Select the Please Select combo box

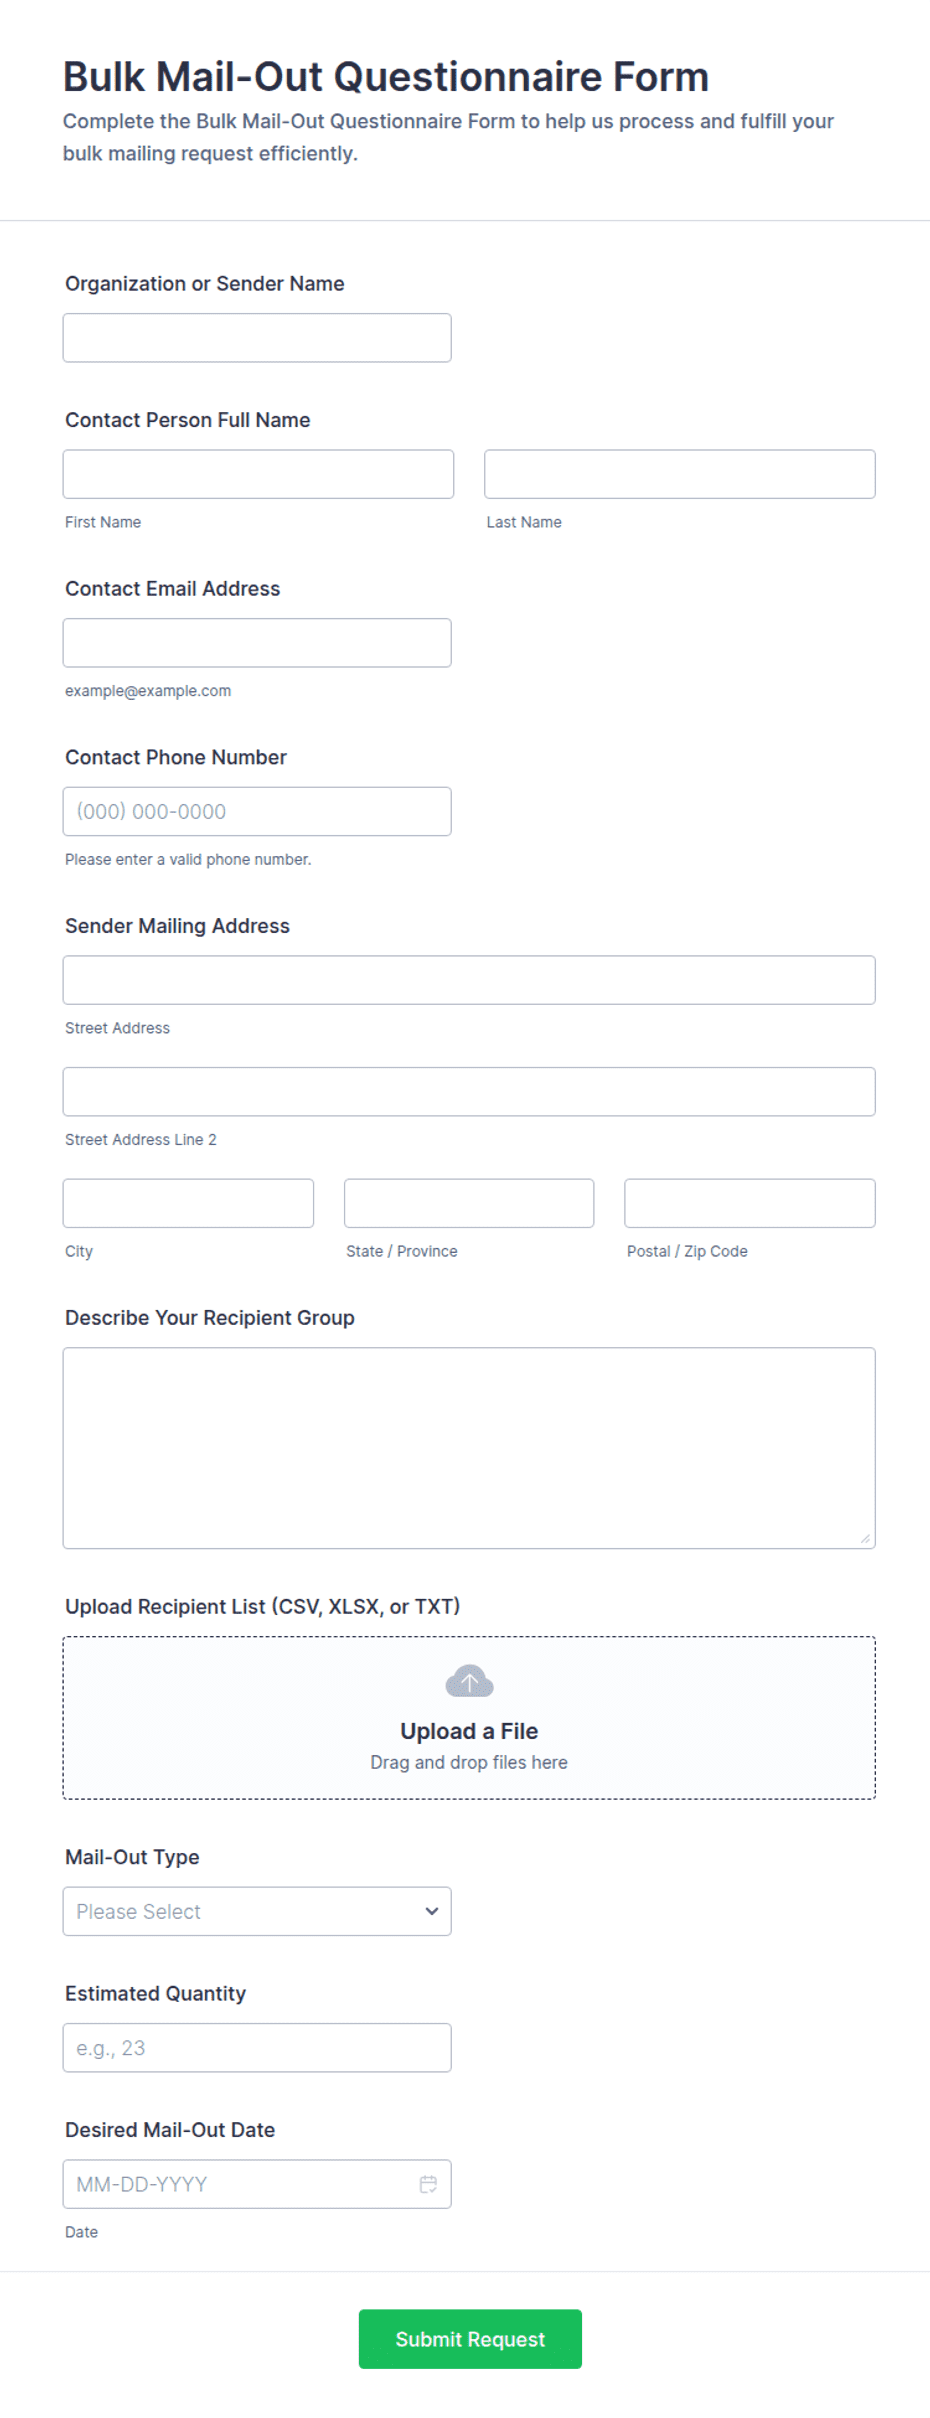[257, 1911]
